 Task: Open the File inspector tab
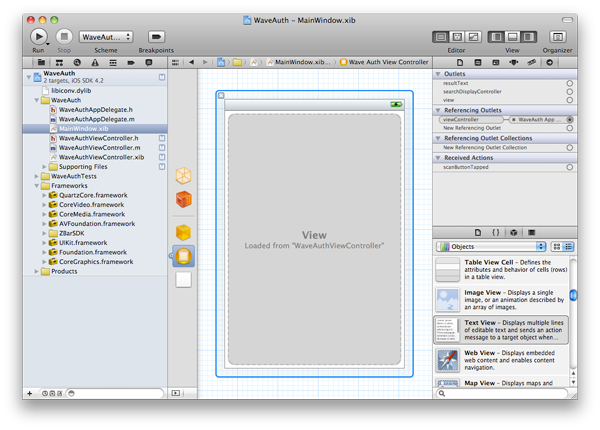[460, 62]
